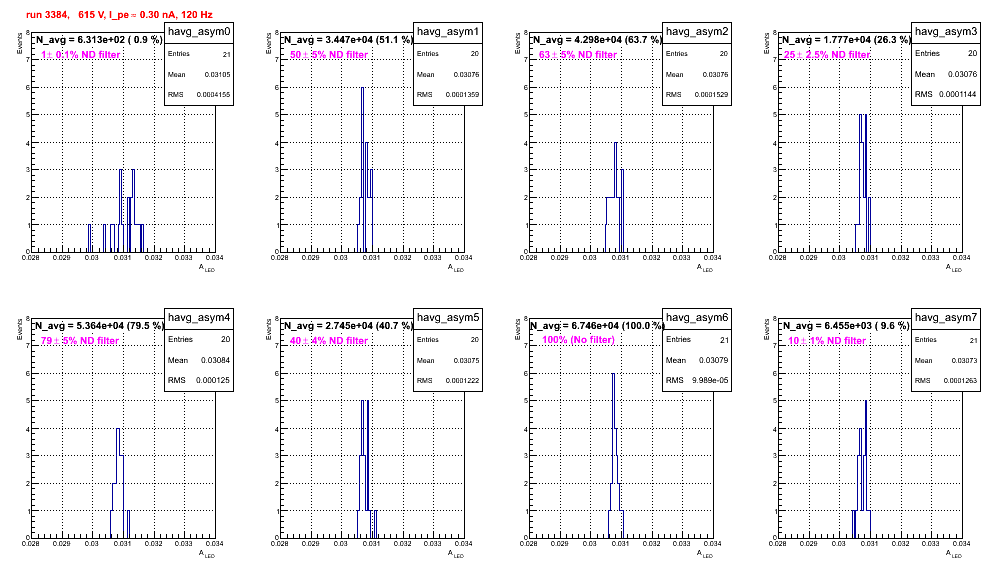996x572 pixels.
Task: Click the RMS value 0.000125
Action: pyautogui.click(x=213, y=381)
